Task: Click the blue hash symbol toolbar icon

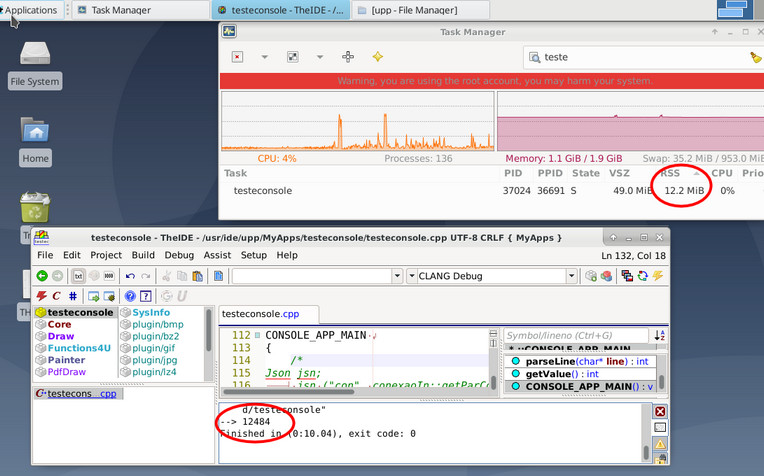Action: (73, 296)
